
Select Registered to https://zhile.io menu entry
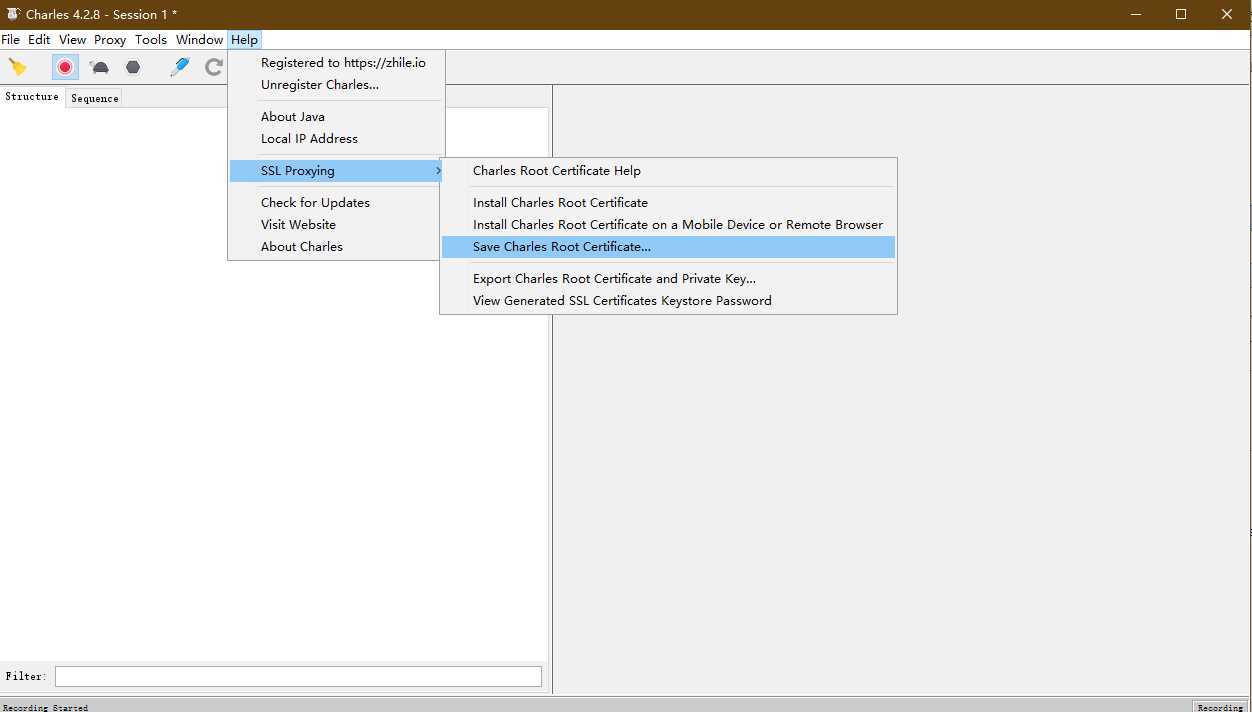(x=336, y=63)
